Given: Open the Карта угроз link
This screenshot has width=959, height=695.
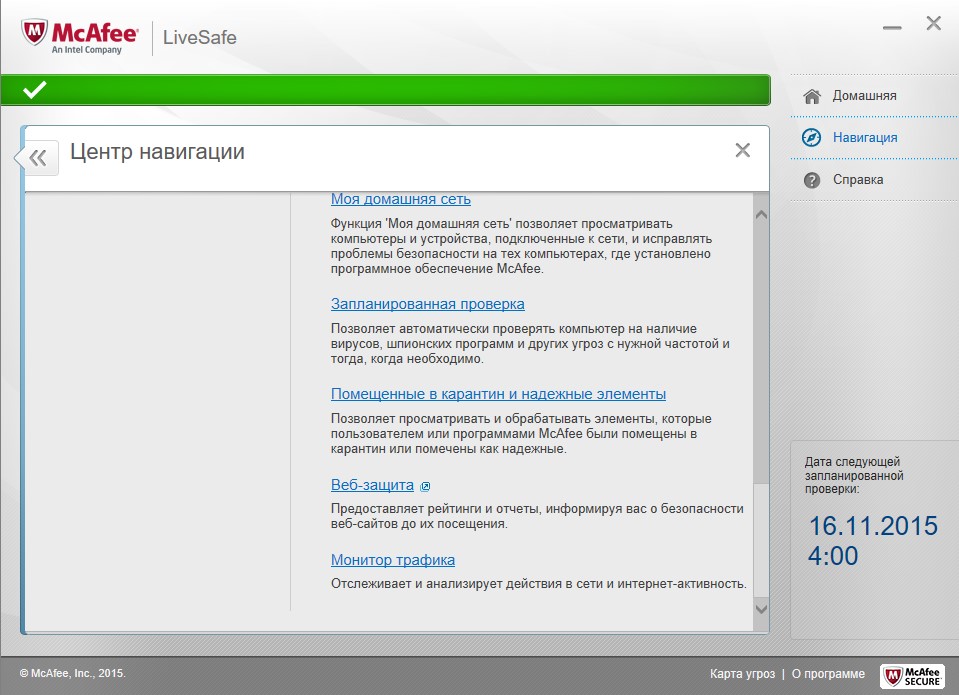Looking at the screenshot, I should [x=742, y=674].
